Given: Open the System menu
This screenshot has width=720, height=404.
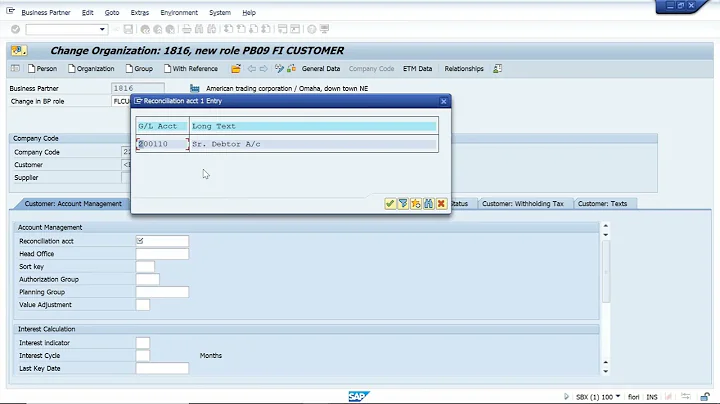Looking at the screenshot, I should (220, 12).
